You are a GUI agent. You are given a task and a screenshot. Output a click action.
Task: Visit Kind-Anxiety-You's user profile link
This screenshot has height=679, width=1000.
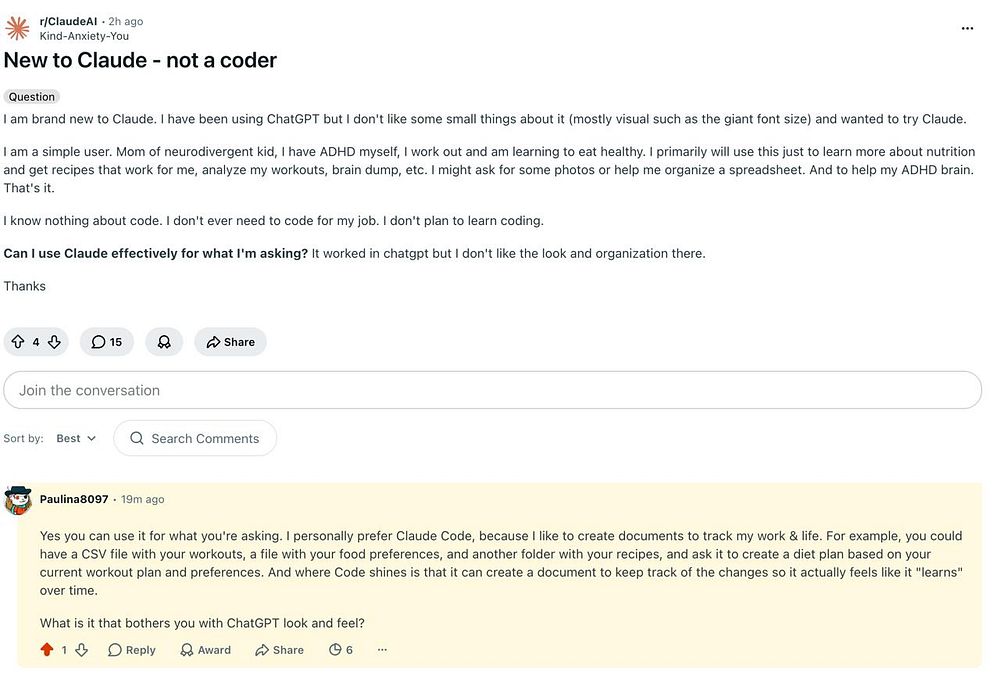coord(84,36)
